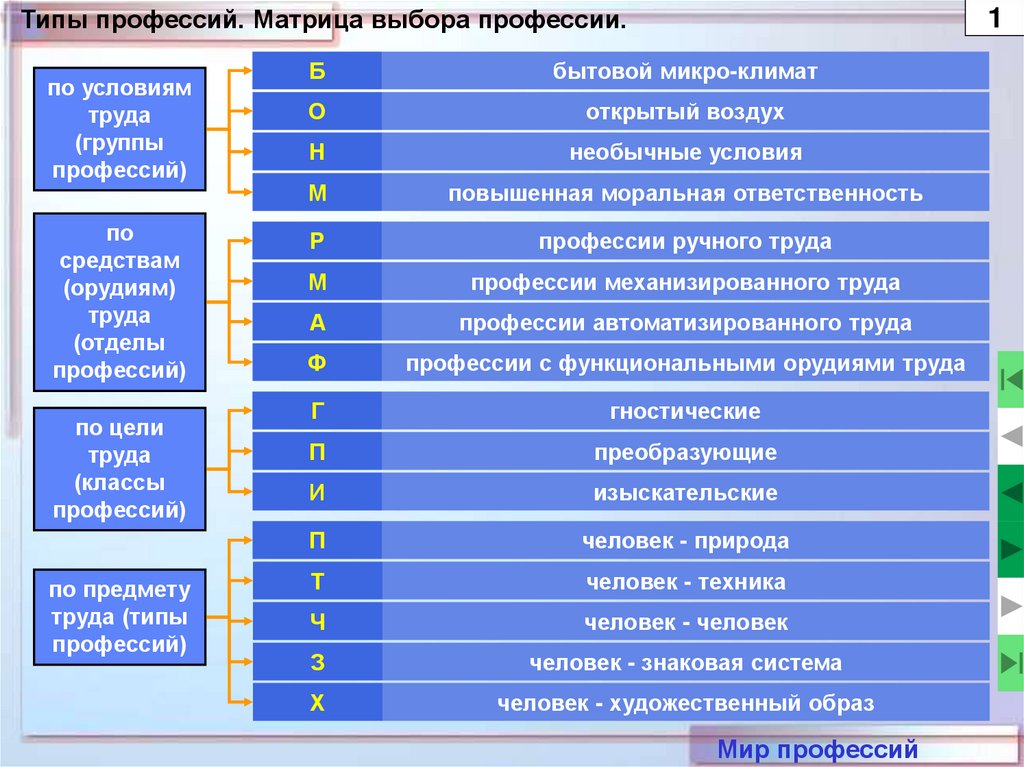The width and height of the screenshot is (1024, 767).
Task: Click the yellow letter 'Т' code cell
Action: 317,581
